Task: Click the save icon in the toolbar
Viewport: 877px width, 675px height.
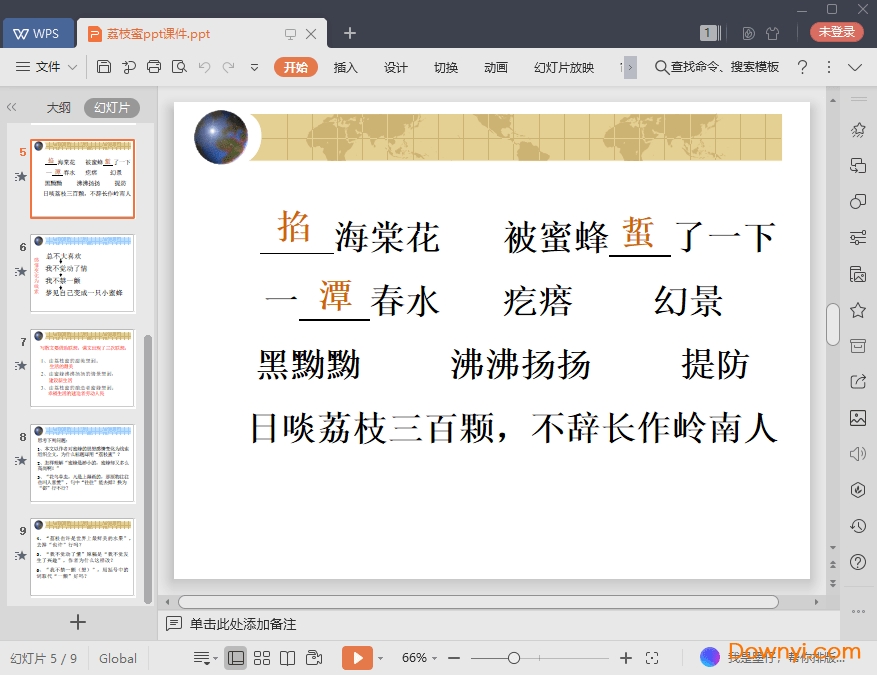Action: [104, 67]
